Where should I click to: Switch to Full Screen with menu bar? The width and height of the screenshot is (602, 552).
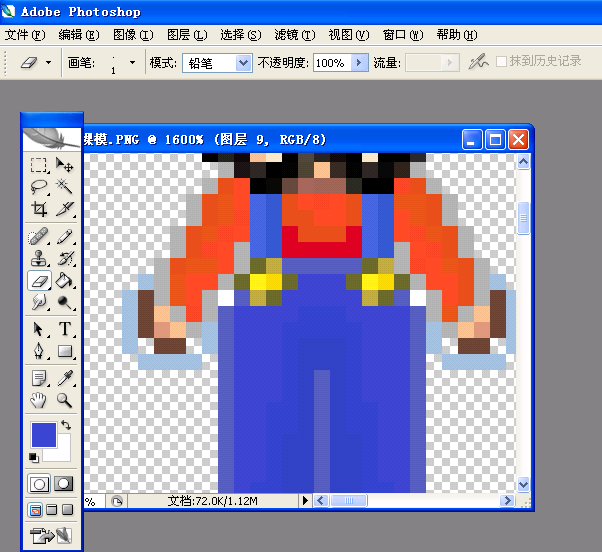[51, 510]
